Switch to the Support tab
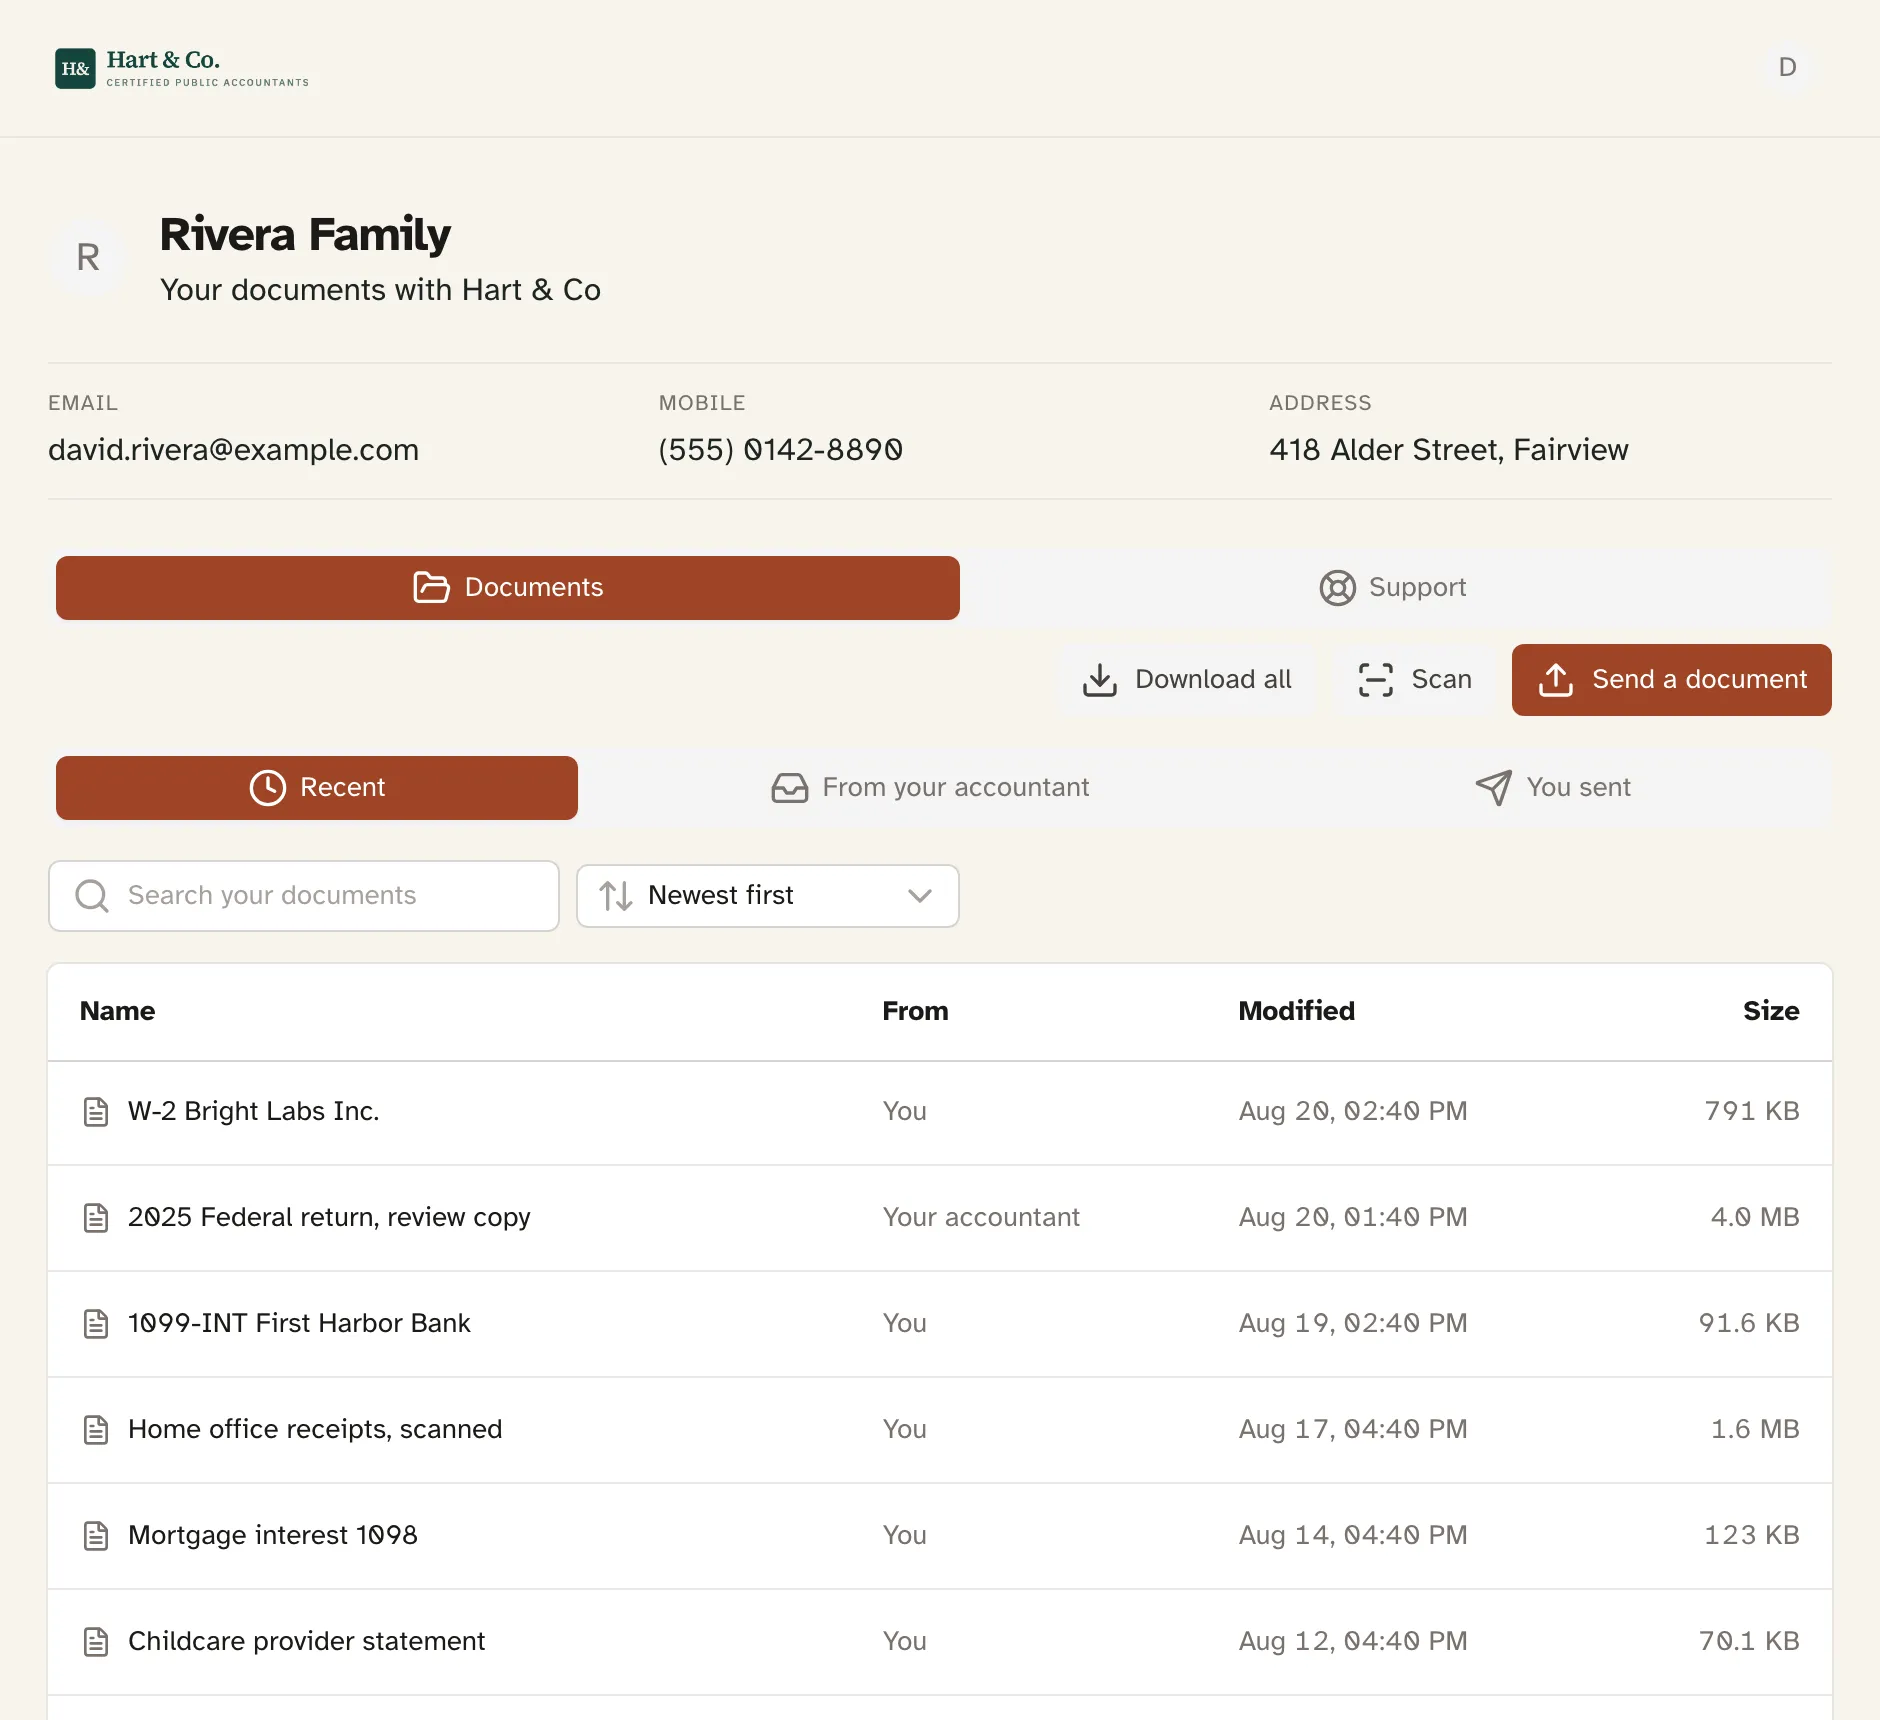This screenshot has height=1720, width=1880. 1392,588
